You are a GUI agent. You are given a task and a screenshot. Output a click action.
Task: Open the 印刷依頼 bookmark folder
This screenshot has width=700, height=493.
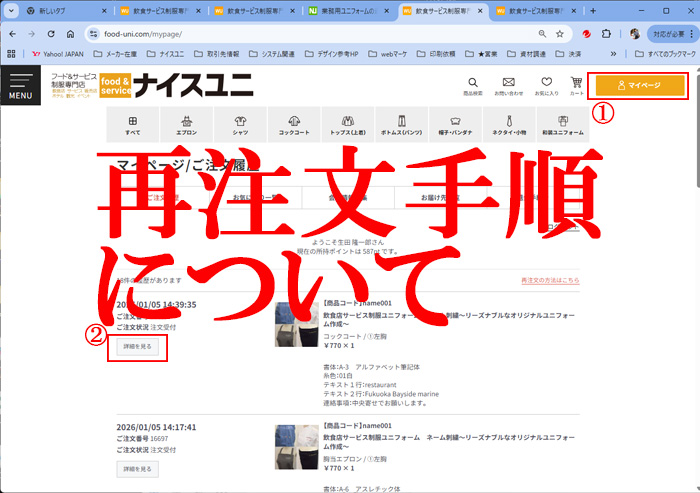pyautogui.click(x=436, y=54)
